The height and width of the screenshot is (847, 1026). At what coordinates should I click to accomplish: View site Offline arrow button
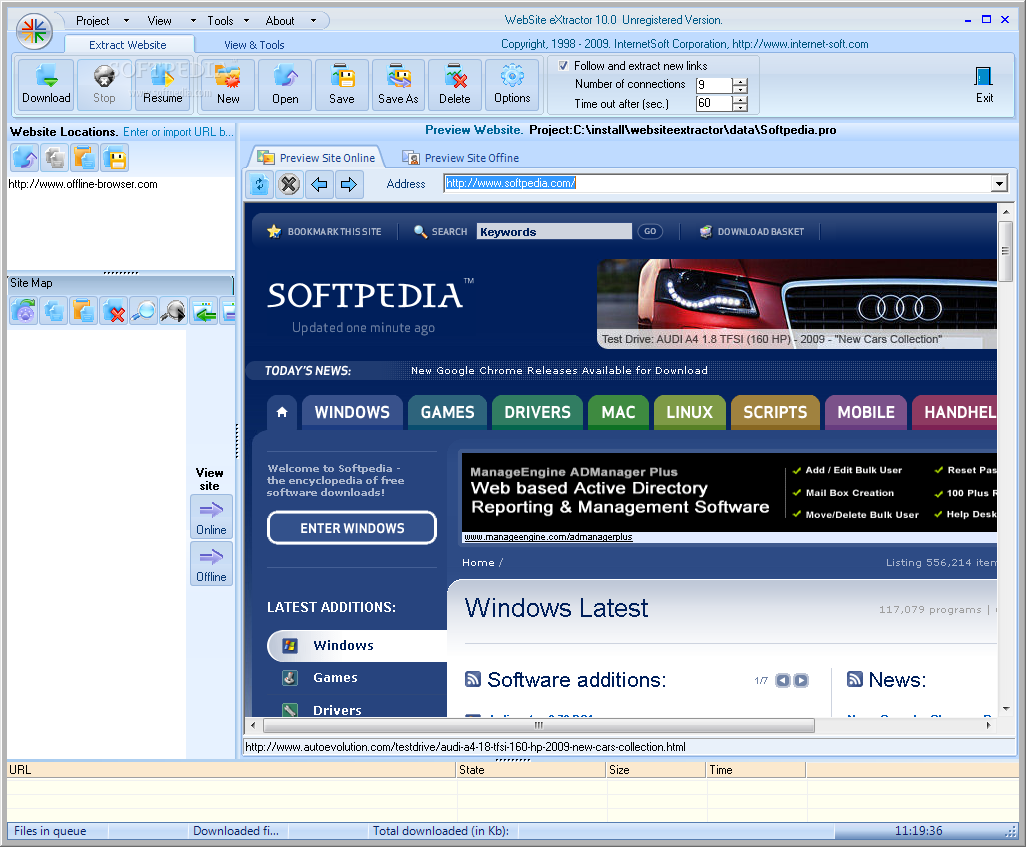[211, 564]
